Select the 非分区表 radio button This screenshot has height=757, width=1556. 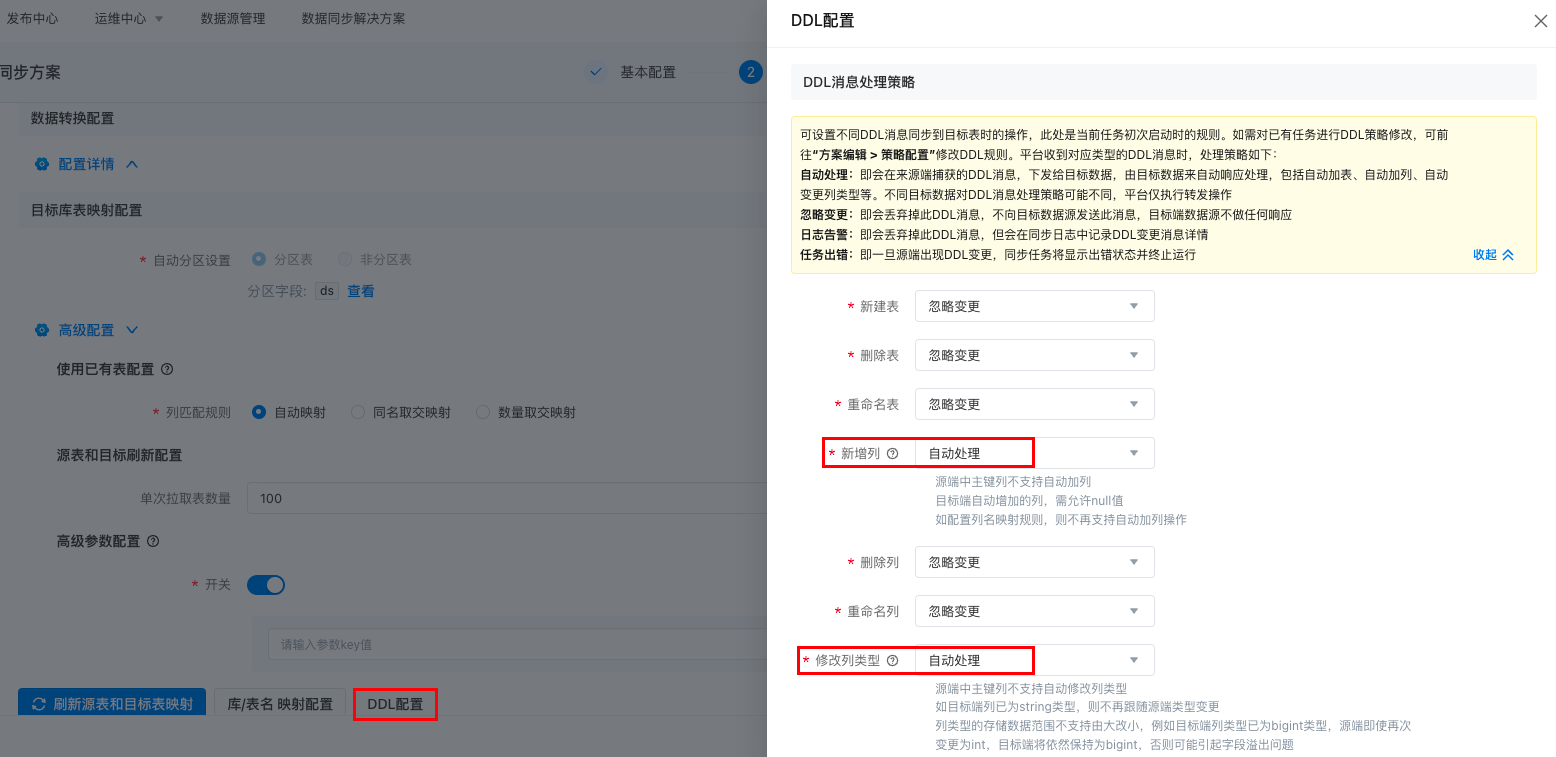click(x=345, y=259)
